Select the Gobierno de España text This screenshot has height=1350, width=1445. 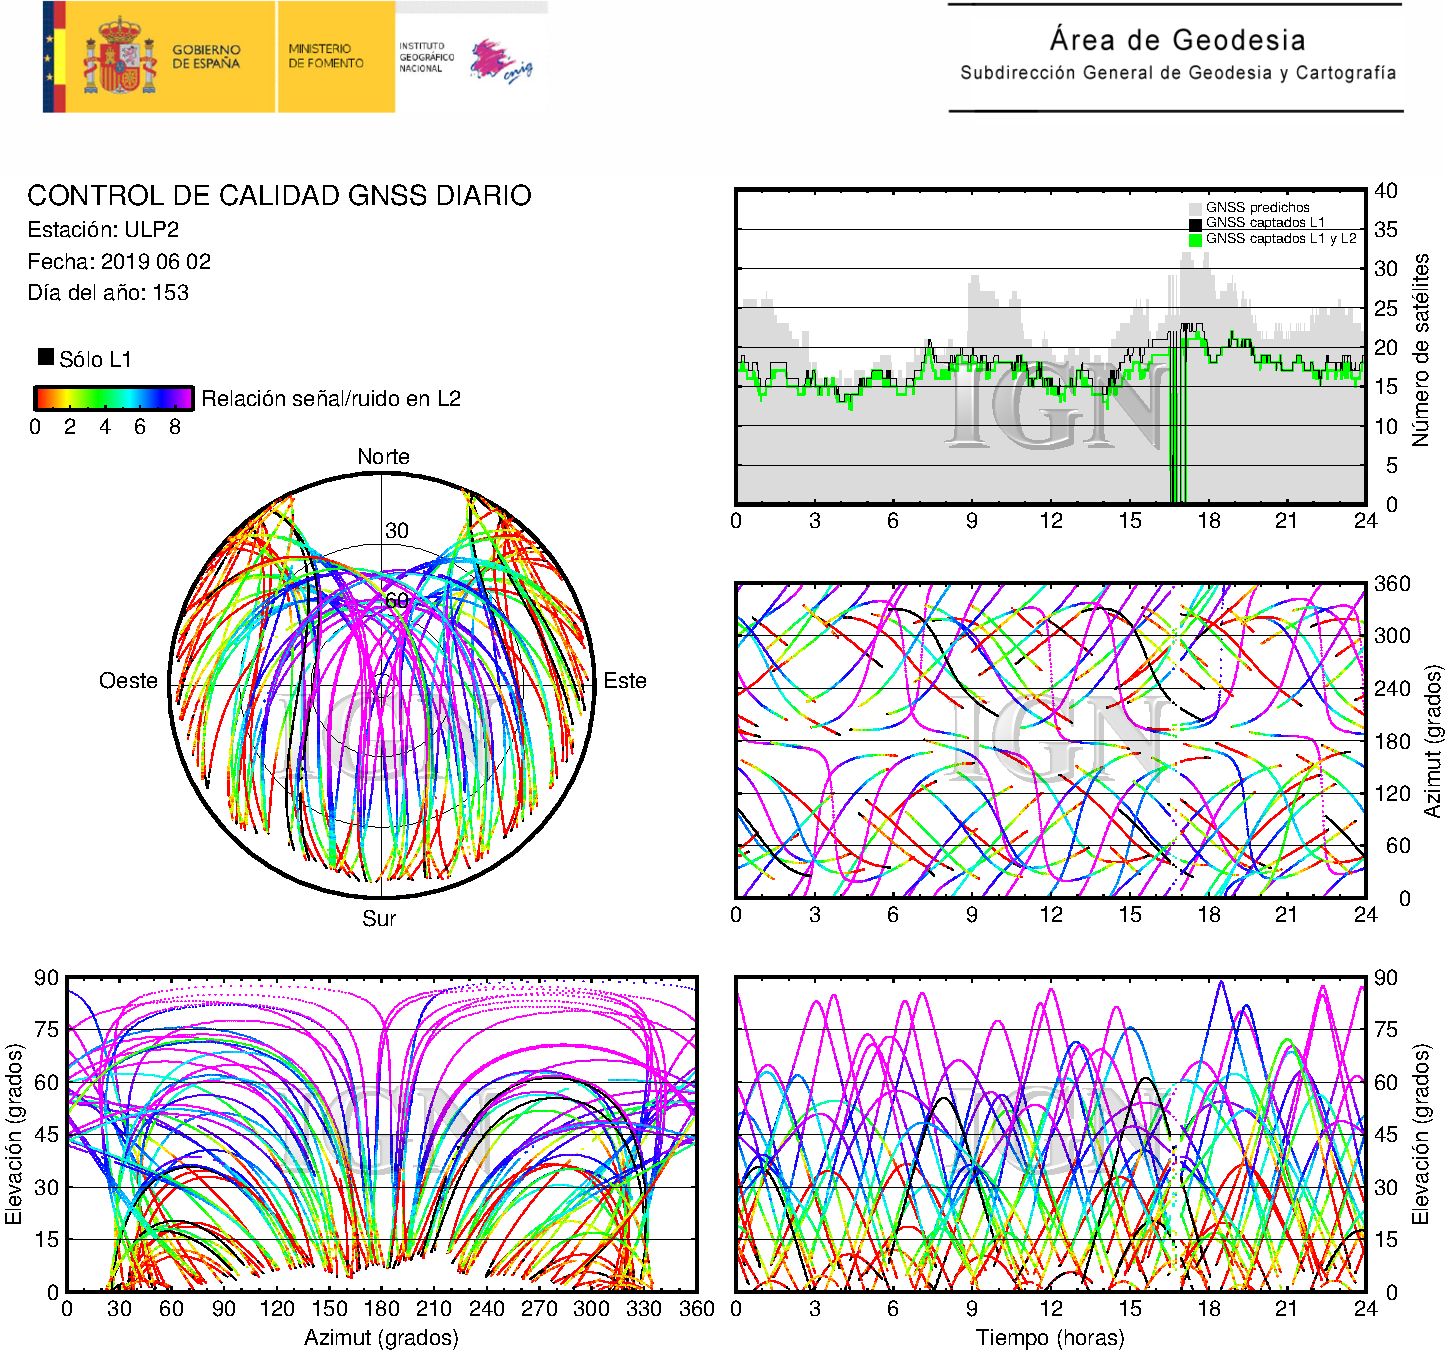tap(206, 56)
